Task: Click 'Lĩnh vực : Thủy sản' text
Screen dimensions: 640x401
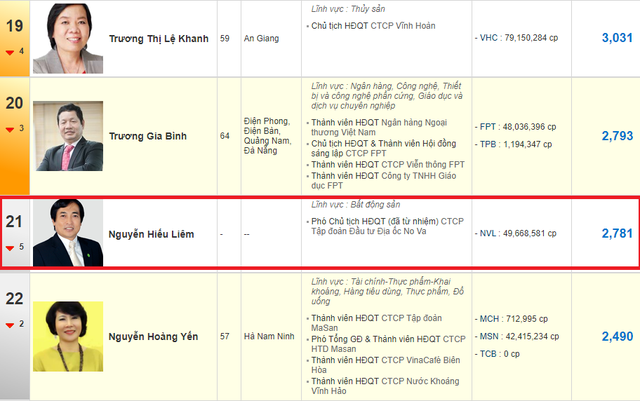Action: tap(348, 9)
